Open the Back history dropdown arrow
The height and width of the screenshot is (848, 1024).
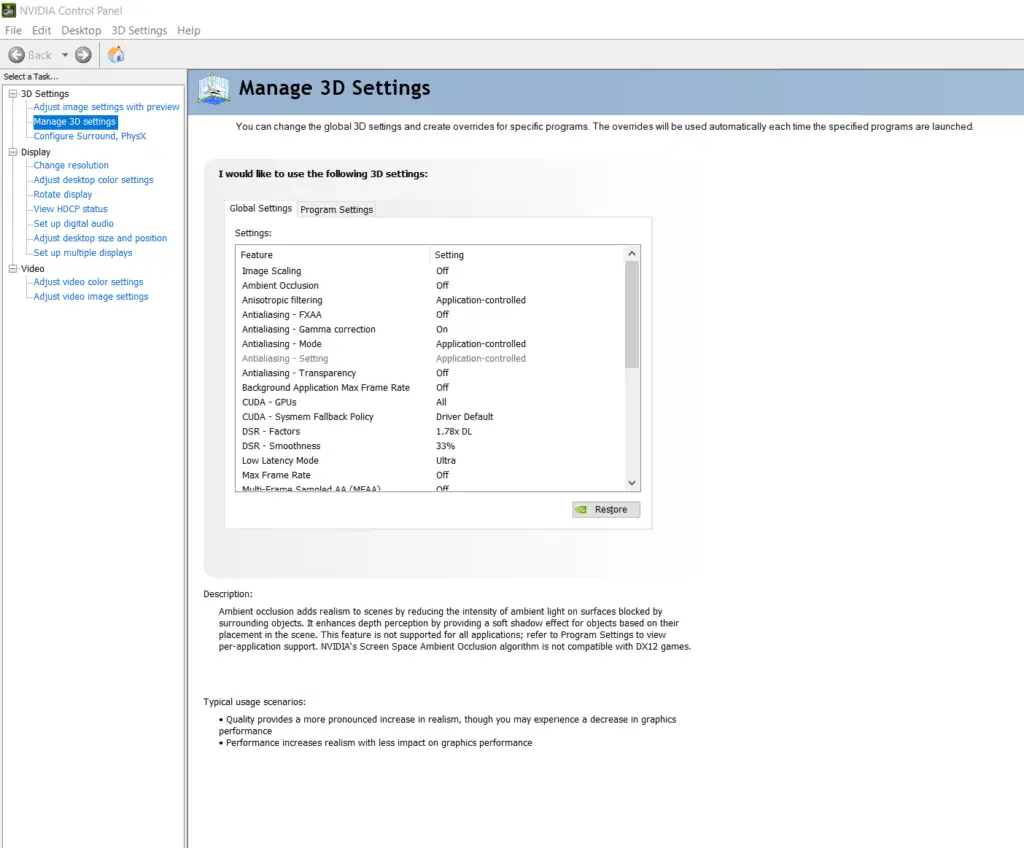(x=65, y=55)
